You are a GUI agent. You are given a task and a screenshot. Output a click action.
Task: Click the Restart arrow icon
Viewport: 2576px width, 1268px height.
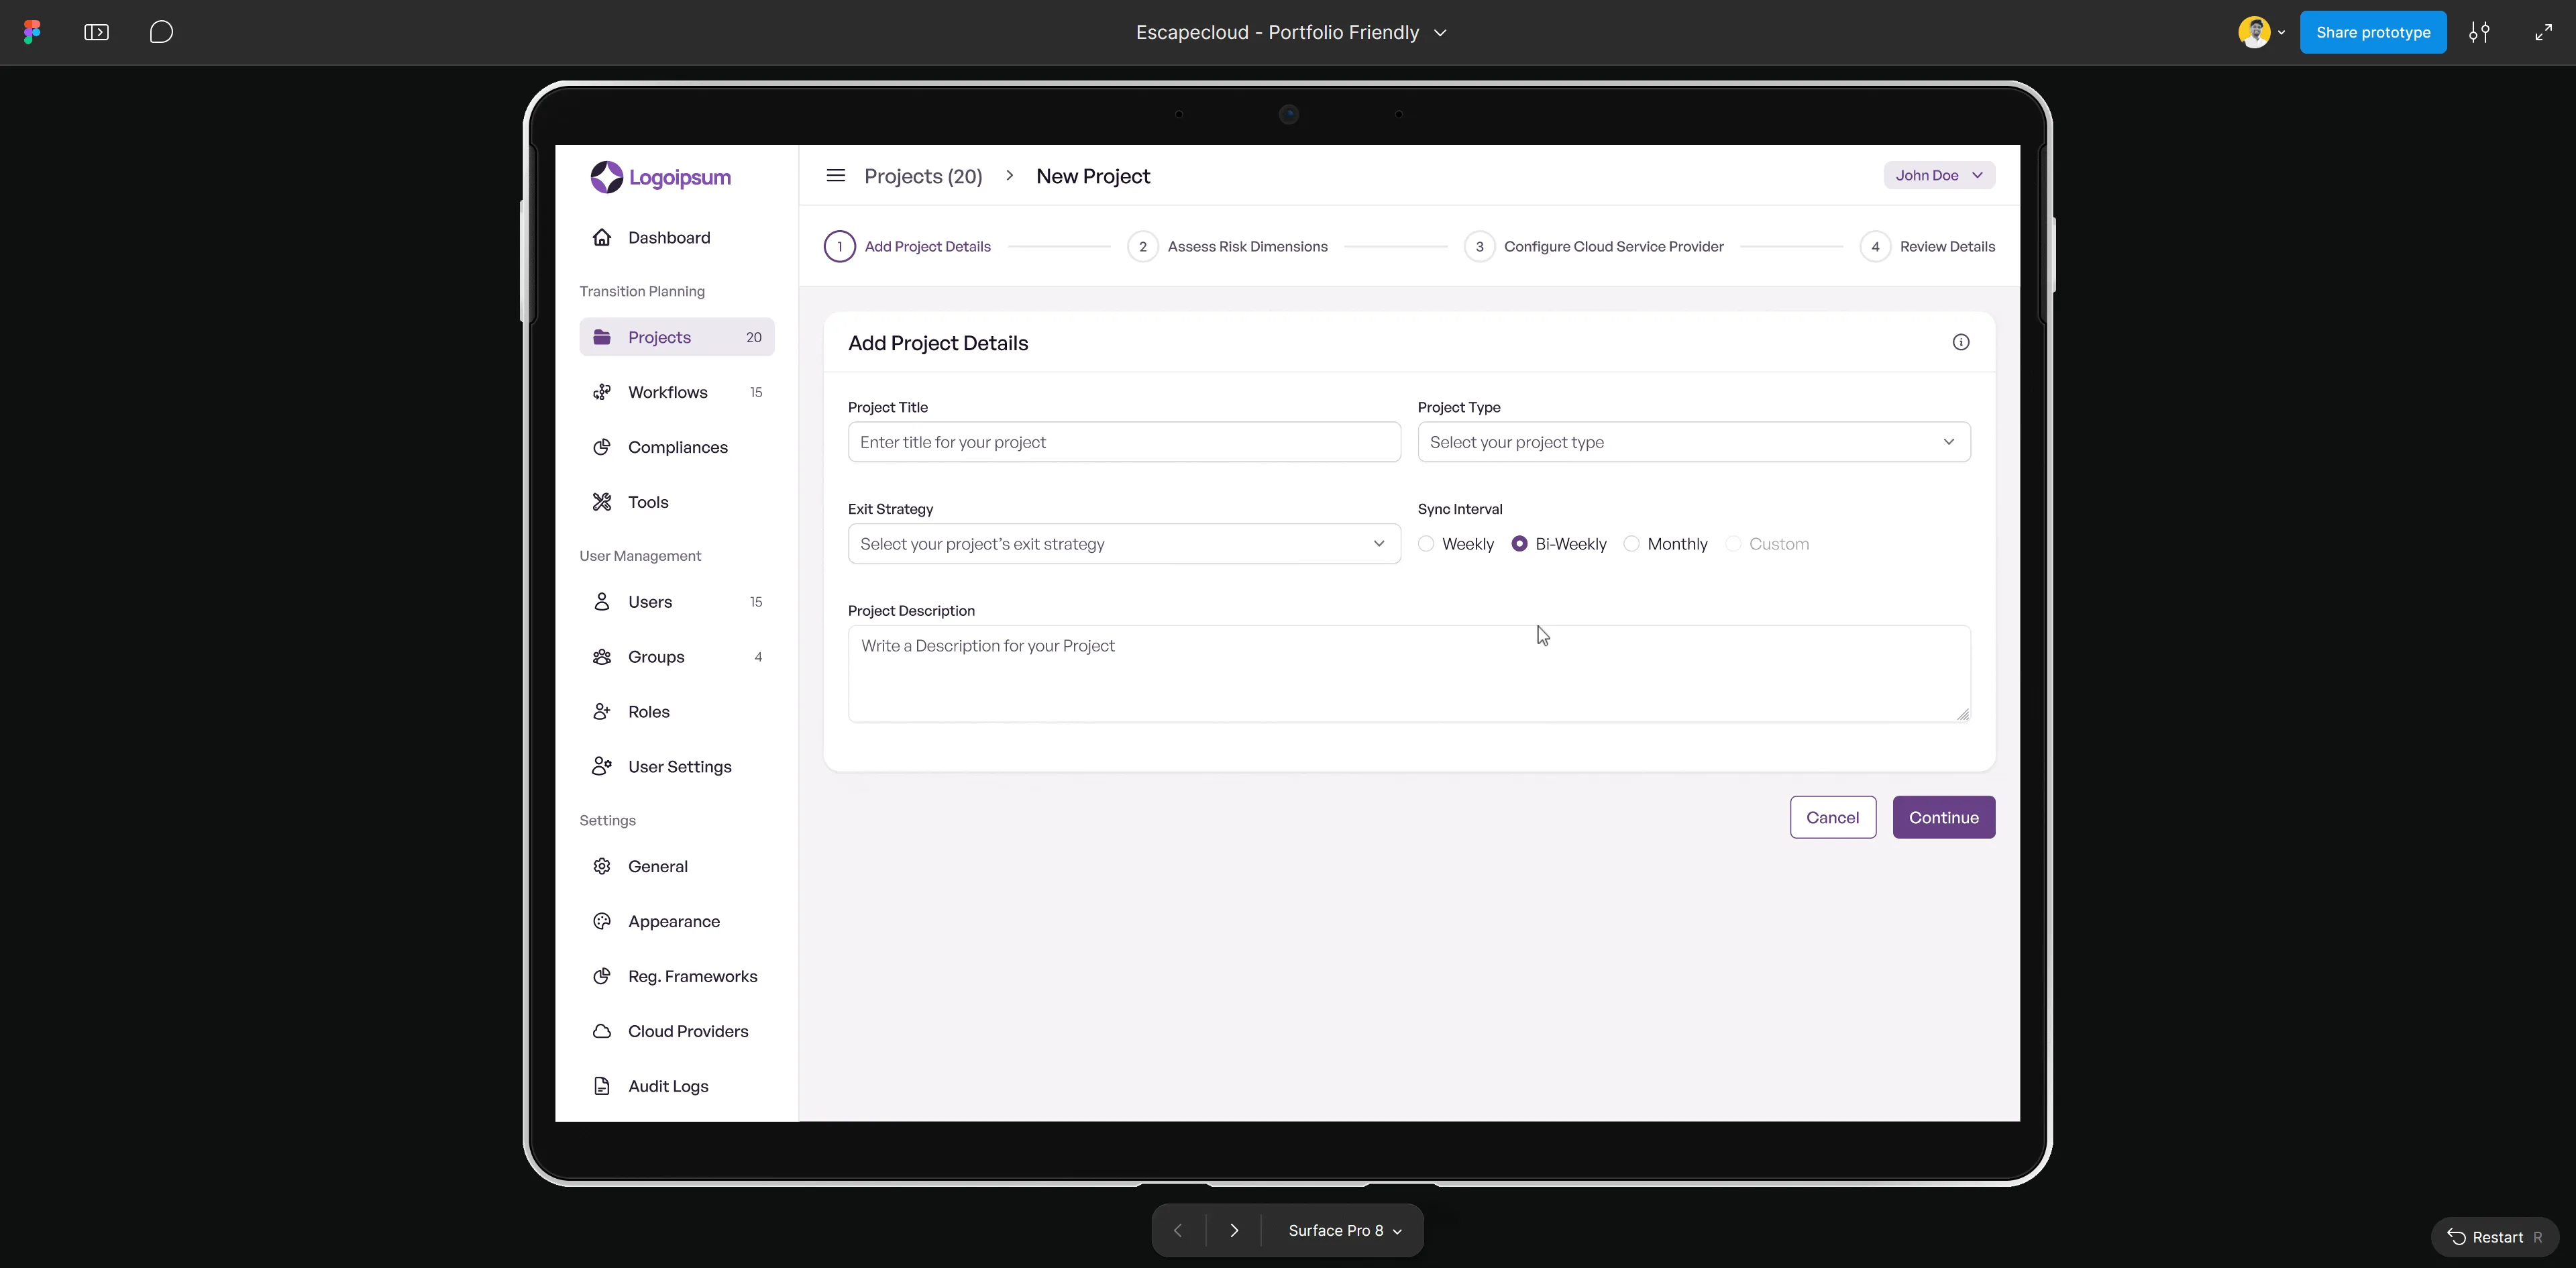click(2456, 1237)
